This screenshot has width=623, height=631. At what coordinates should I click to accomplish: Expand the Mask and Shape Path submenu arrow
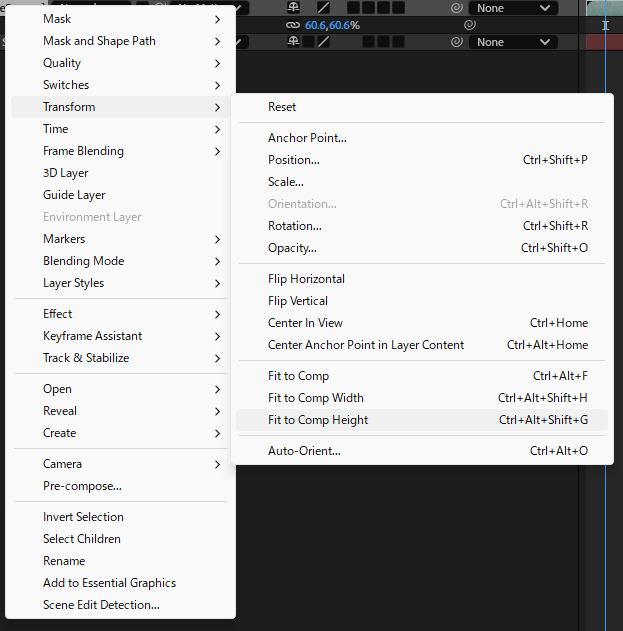pos(217,41)
